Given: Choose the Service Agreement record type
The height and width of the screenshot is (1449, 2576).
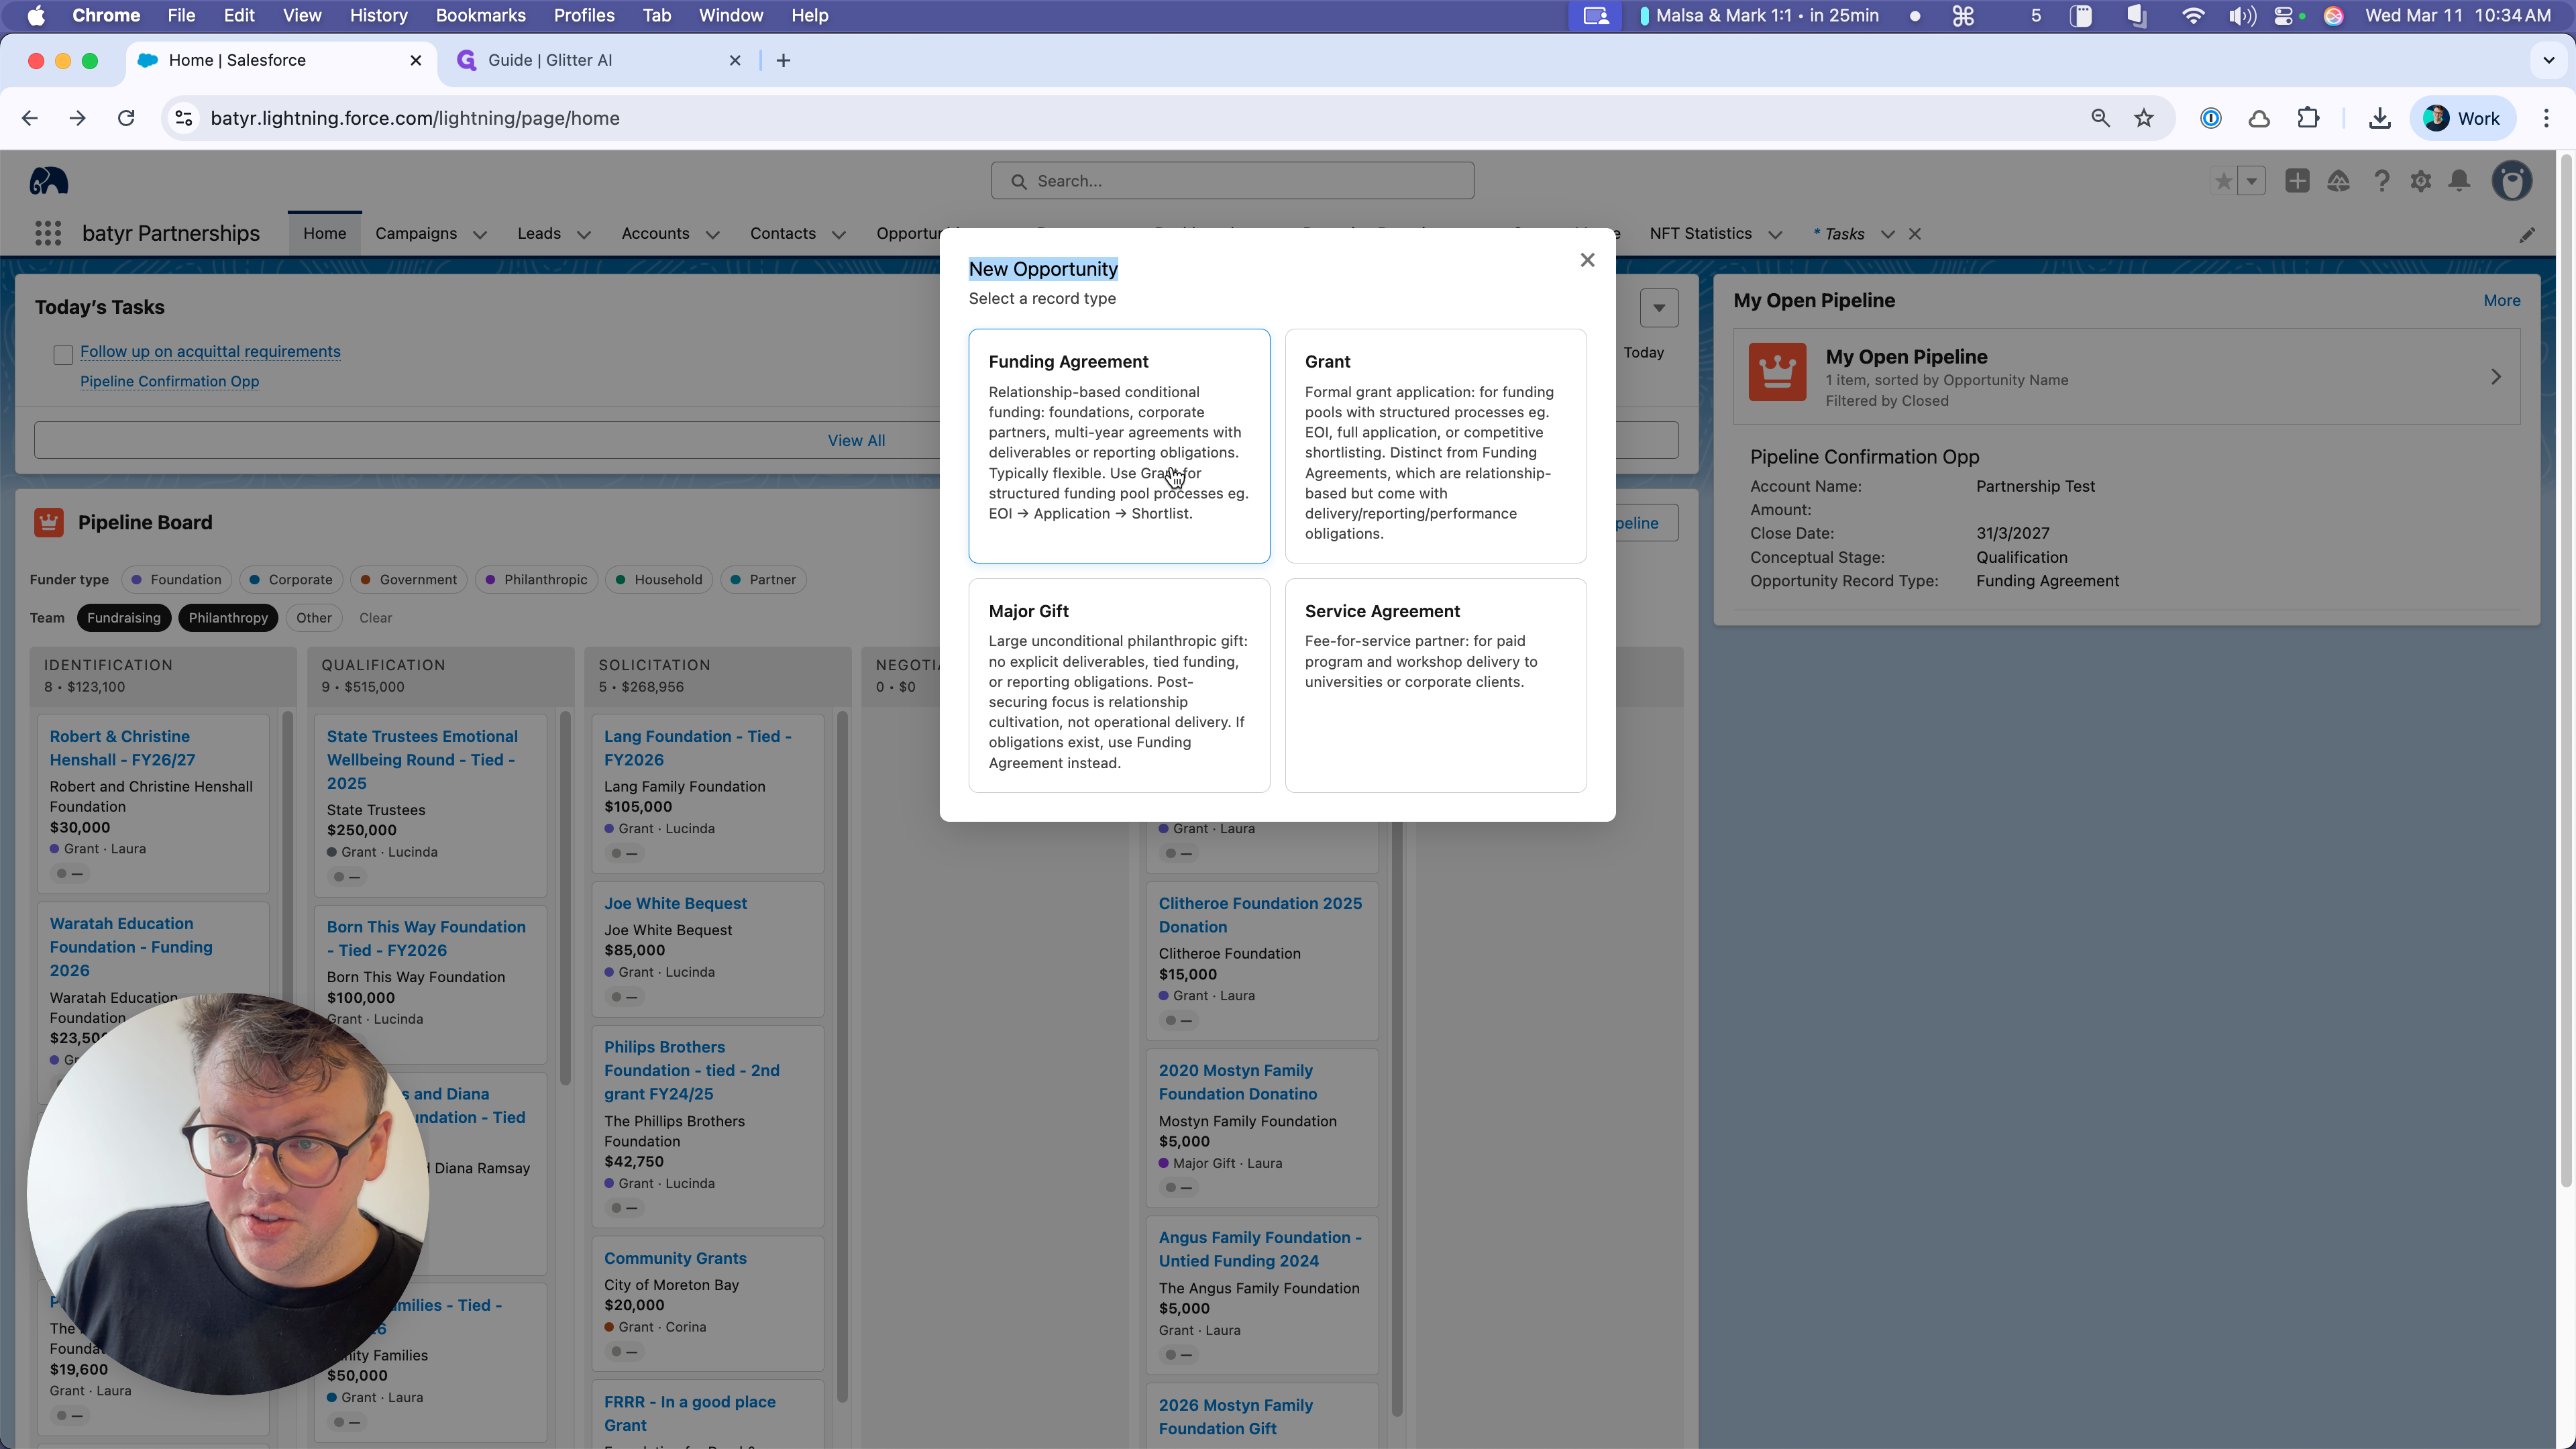Looking at the screenshot, I should coord(1435,685).
